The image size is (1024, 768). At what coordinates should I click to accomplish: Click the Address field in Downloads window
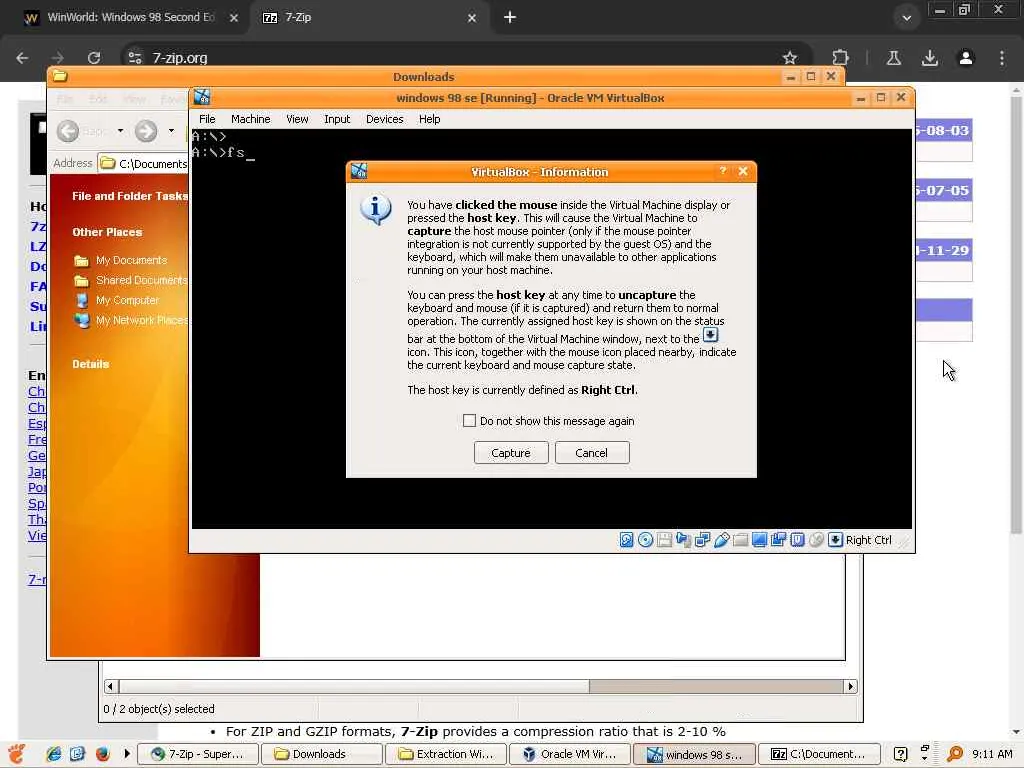coord(144,163)
